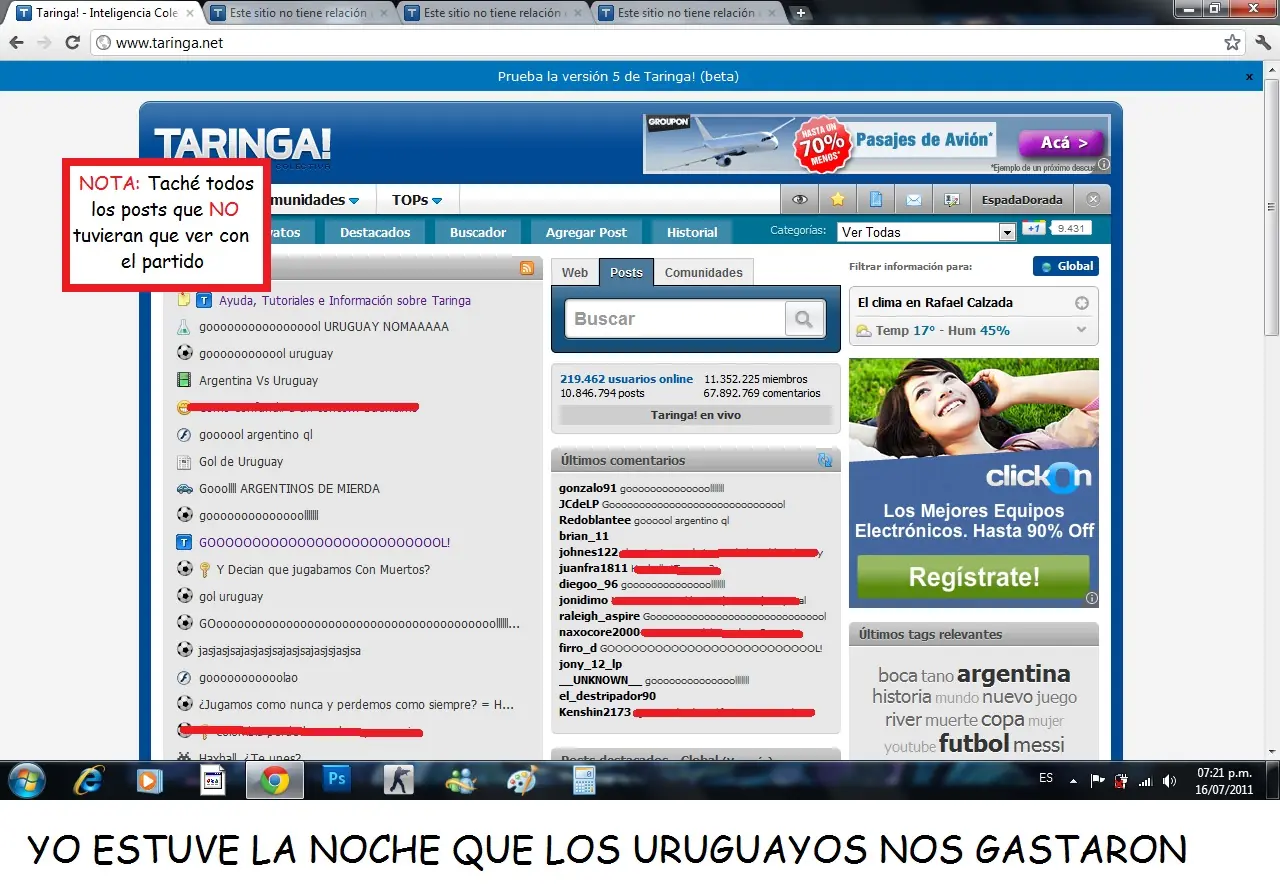Click the 'argentina' tag in relevant tags
1280x888 pixels.
coord(1013,674)
